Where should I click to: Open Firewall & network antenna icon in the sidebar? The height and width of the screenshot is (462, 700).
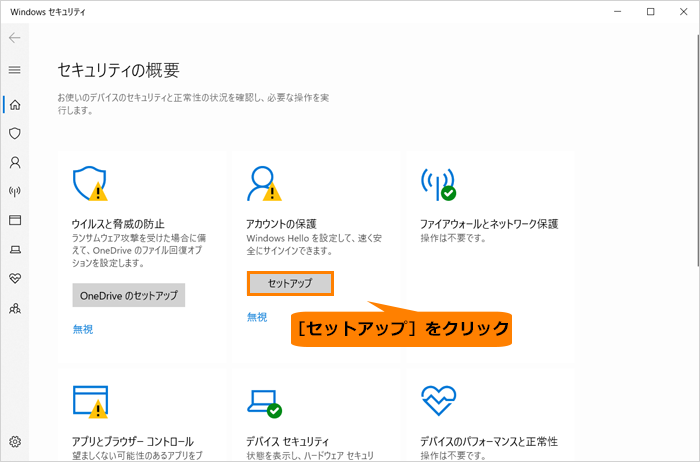(x=15, y=191)
